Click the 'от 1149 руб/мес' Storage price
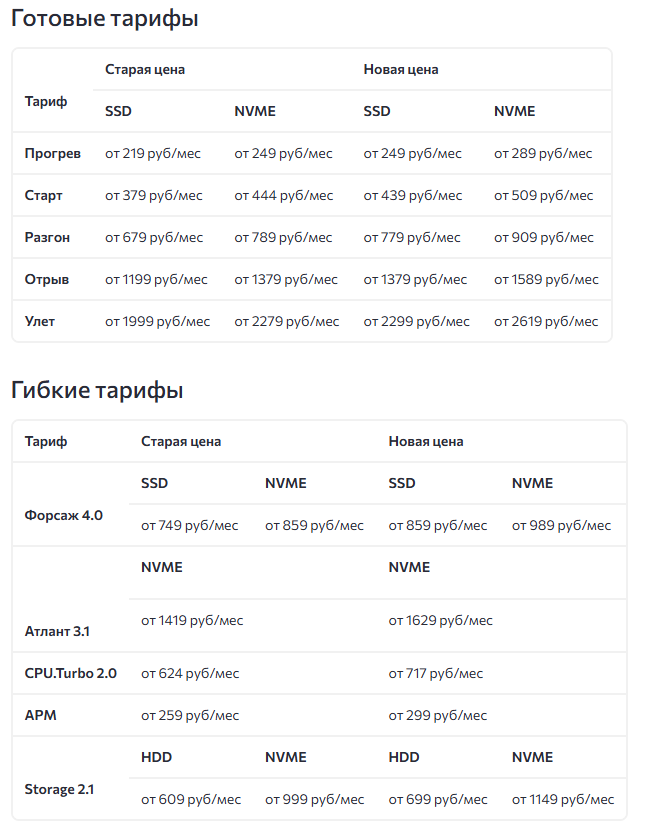 tap(563, 800)
